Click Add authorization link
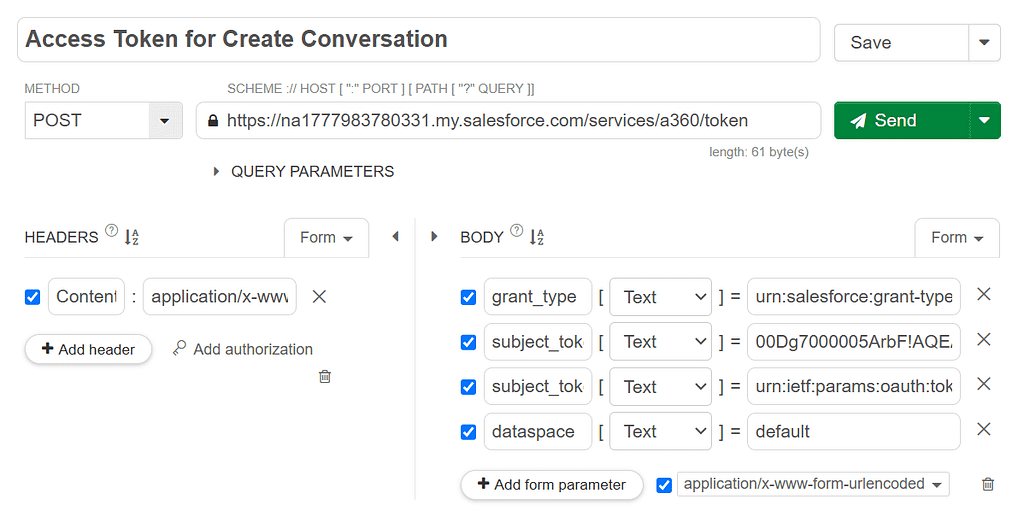Viewport: 1024px width, 522px height. [253, 350]
